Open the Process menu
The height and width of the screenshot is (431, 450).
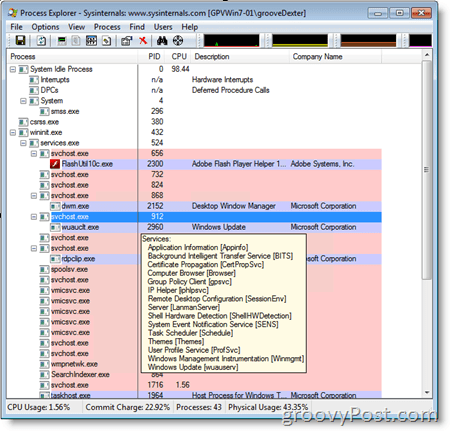107,27
